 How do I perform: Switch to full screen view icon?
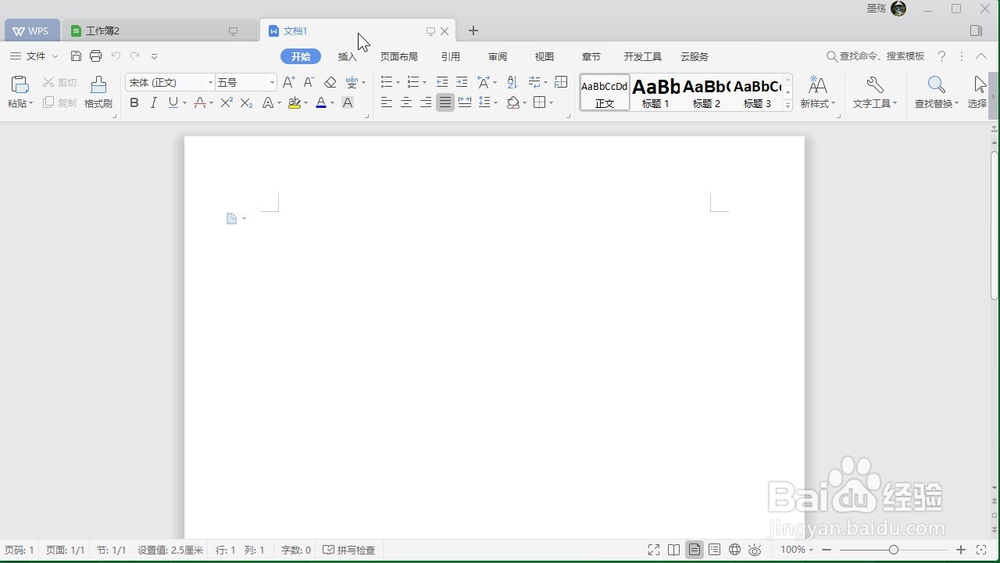654,550
